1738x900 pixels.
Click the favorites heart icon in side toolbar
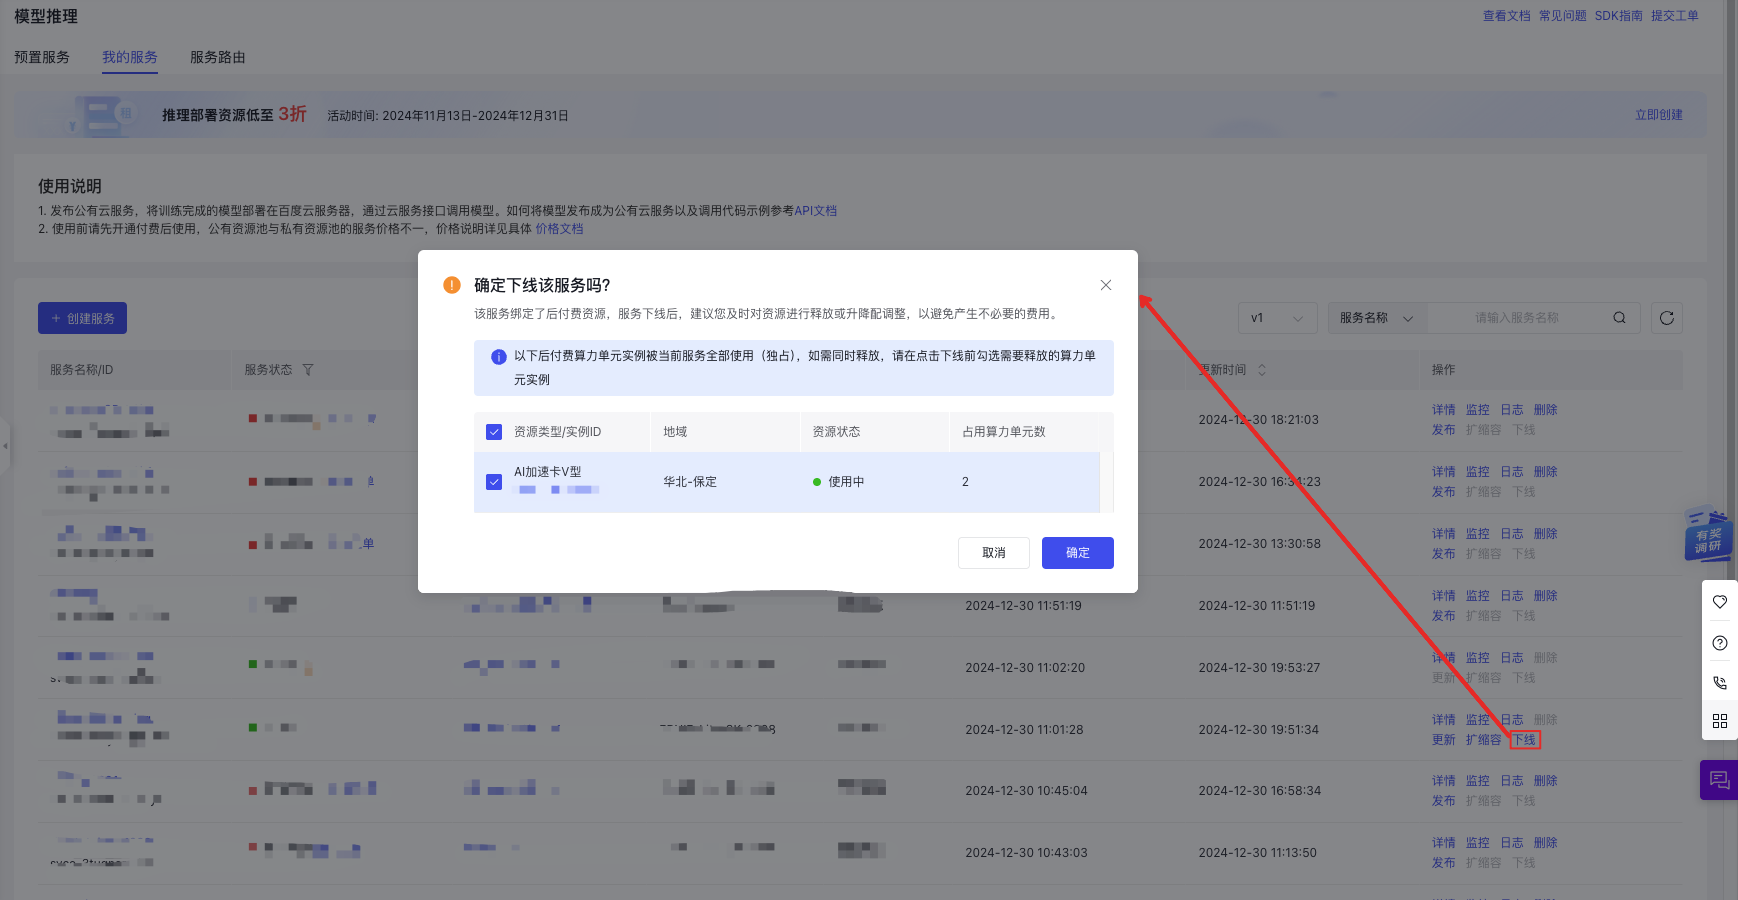[x=1720, y=602]
